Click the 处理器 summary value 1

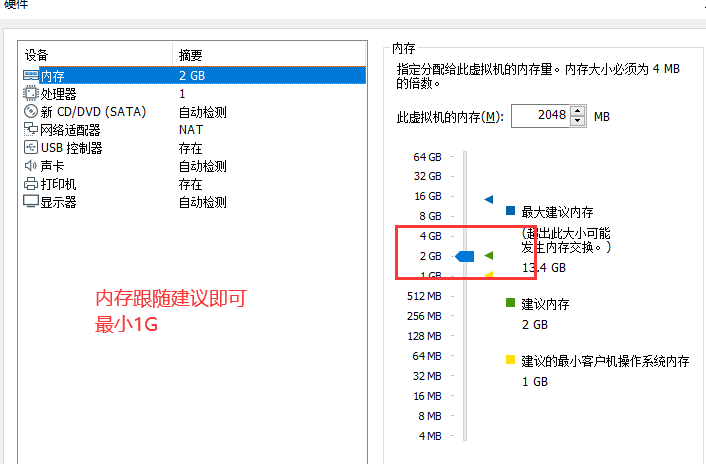click(x=182, y=94)
